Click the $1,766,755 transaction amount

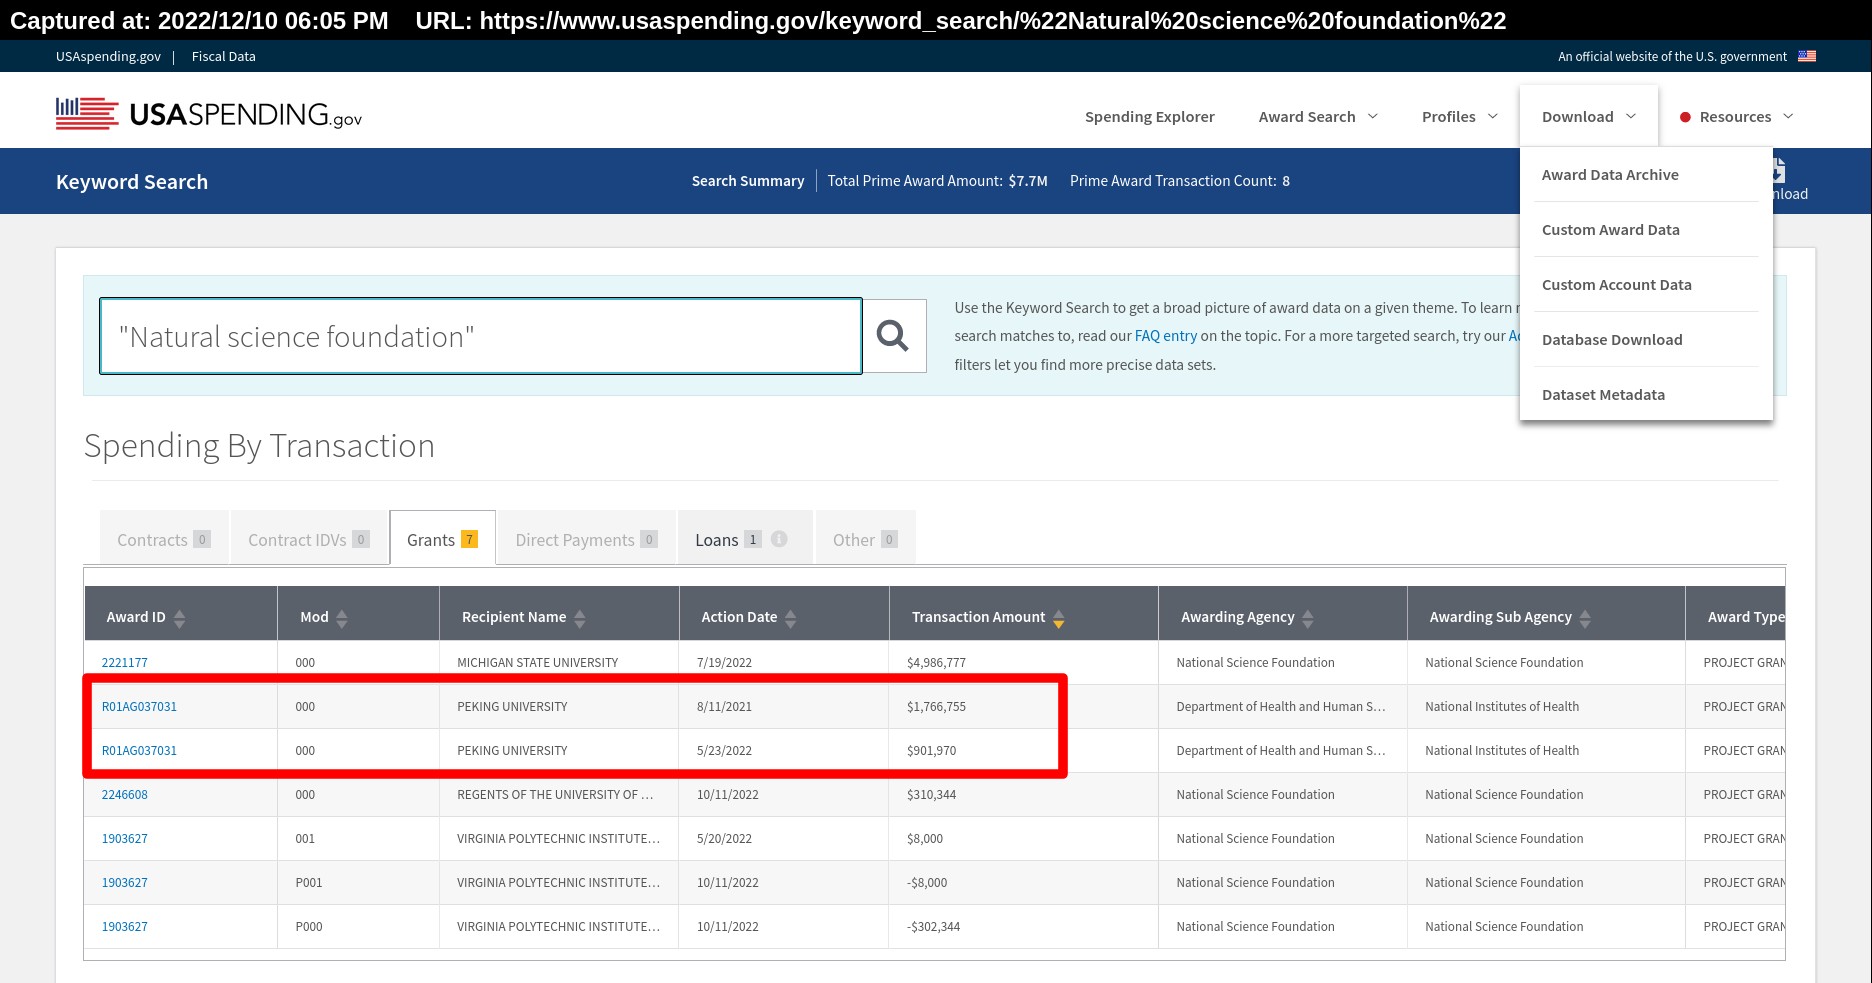936,707
